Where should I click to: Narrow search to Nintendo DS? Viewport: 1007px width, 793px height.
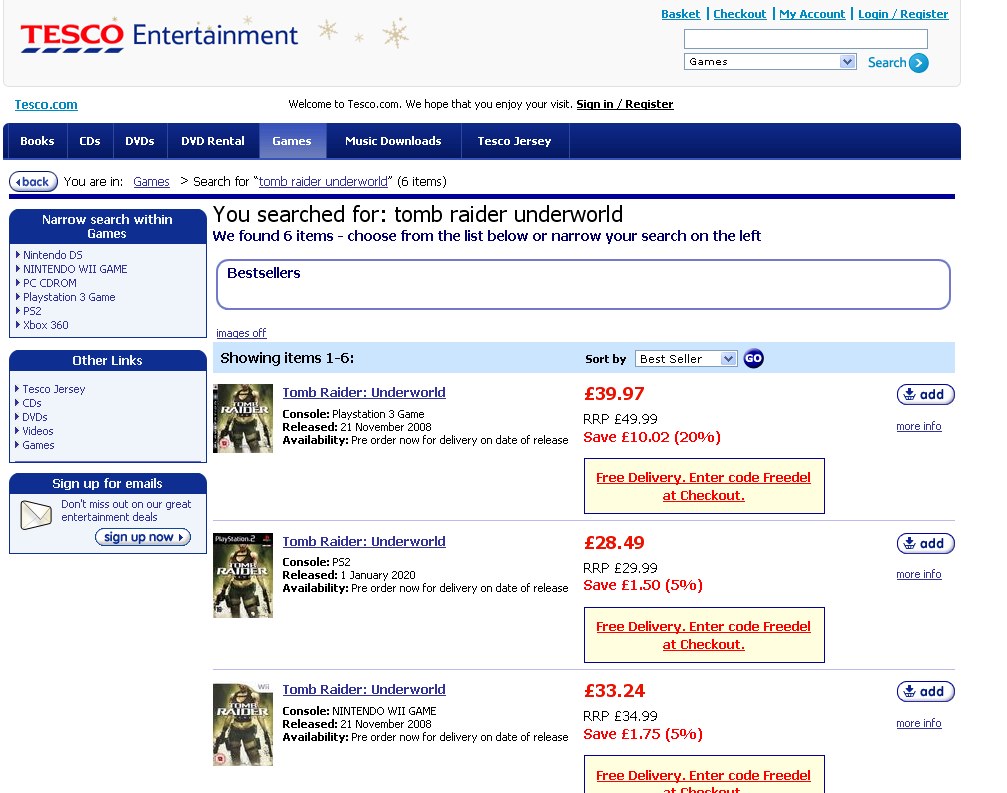pos(53,255)
